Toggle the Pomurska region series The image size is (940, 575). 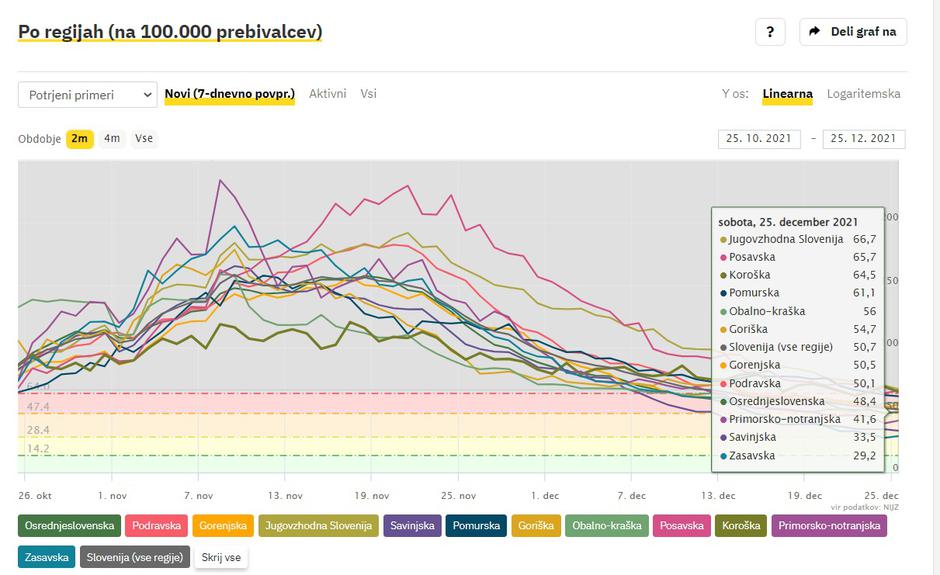coord(476,526)
